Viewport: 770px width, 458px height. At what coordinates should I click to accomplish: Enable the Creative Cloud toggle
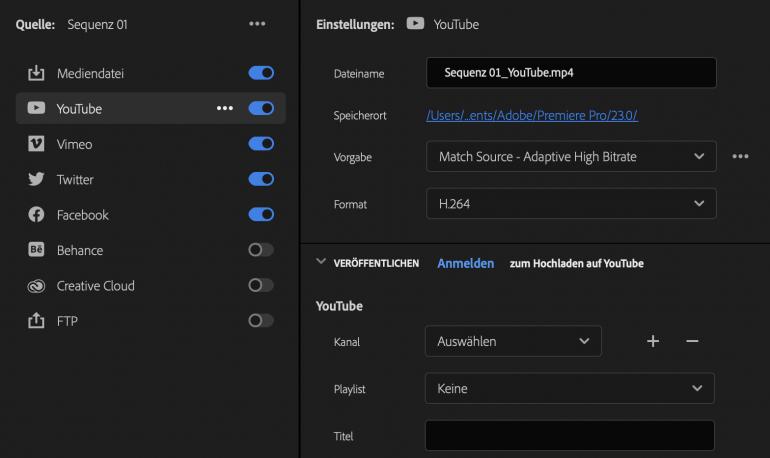(261, 285)
